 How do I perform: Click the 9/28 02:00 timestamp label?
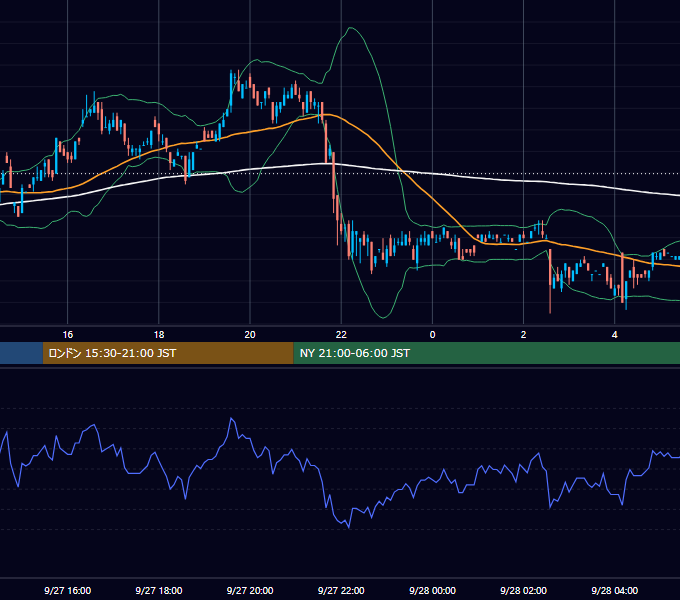click(x=523, y=590)
